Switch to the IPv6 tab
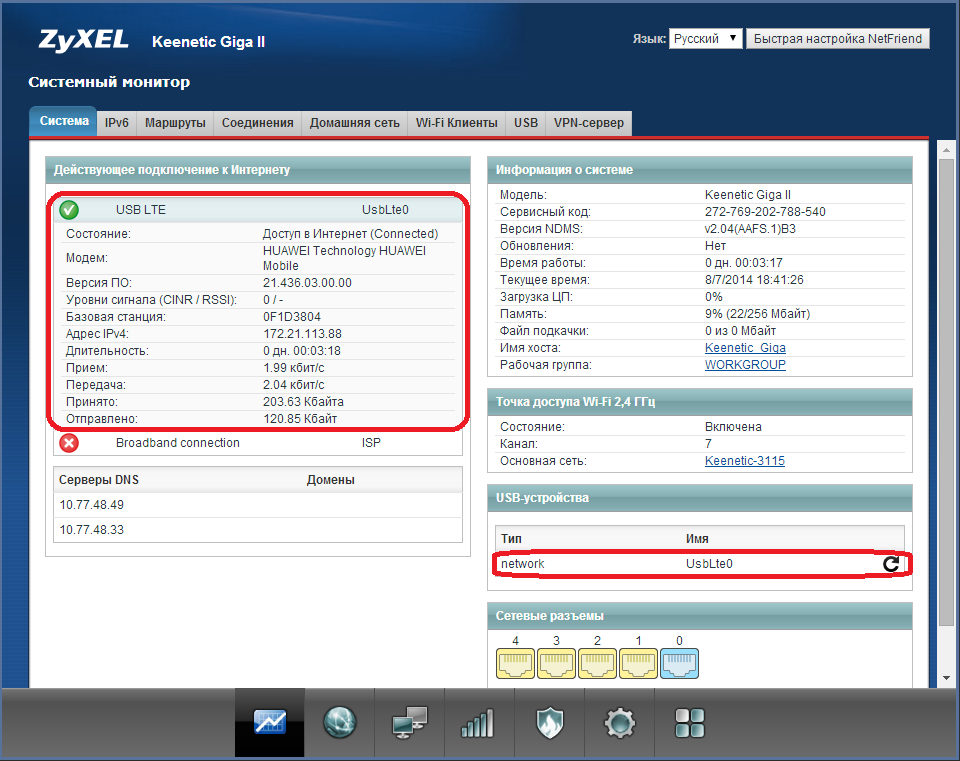Image resolution: width=960 pixels, height=761 pixels. pyautogui.click(x=117, y=123)
